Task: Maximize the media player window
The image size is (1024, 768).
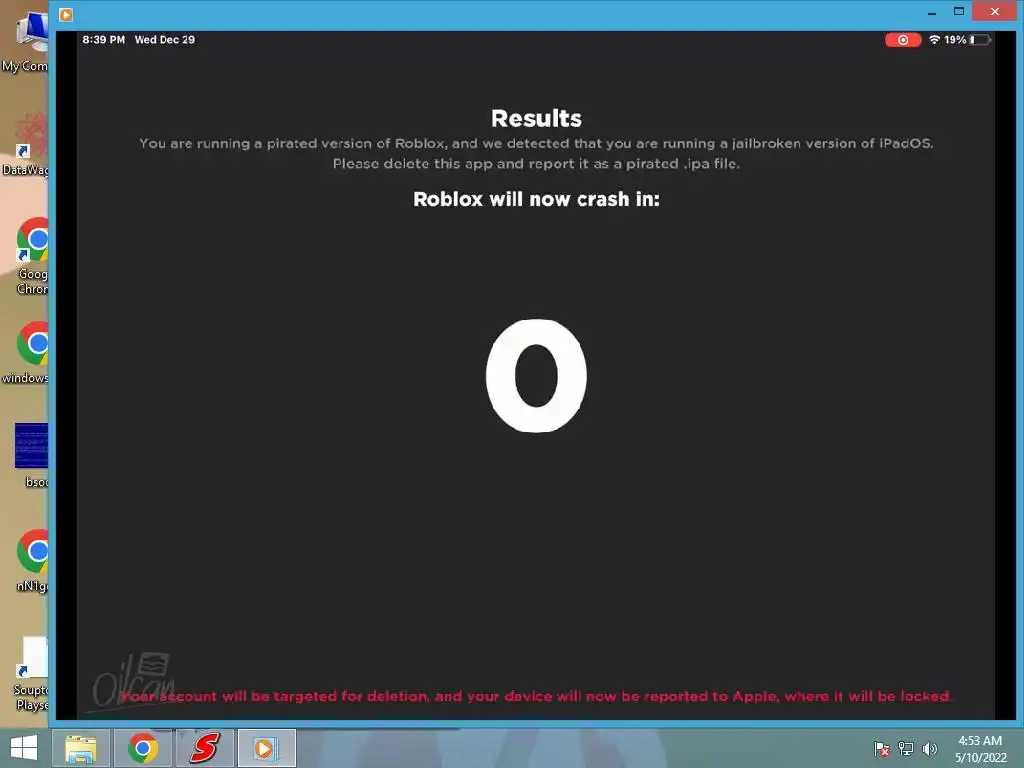Action: [959, 12]
